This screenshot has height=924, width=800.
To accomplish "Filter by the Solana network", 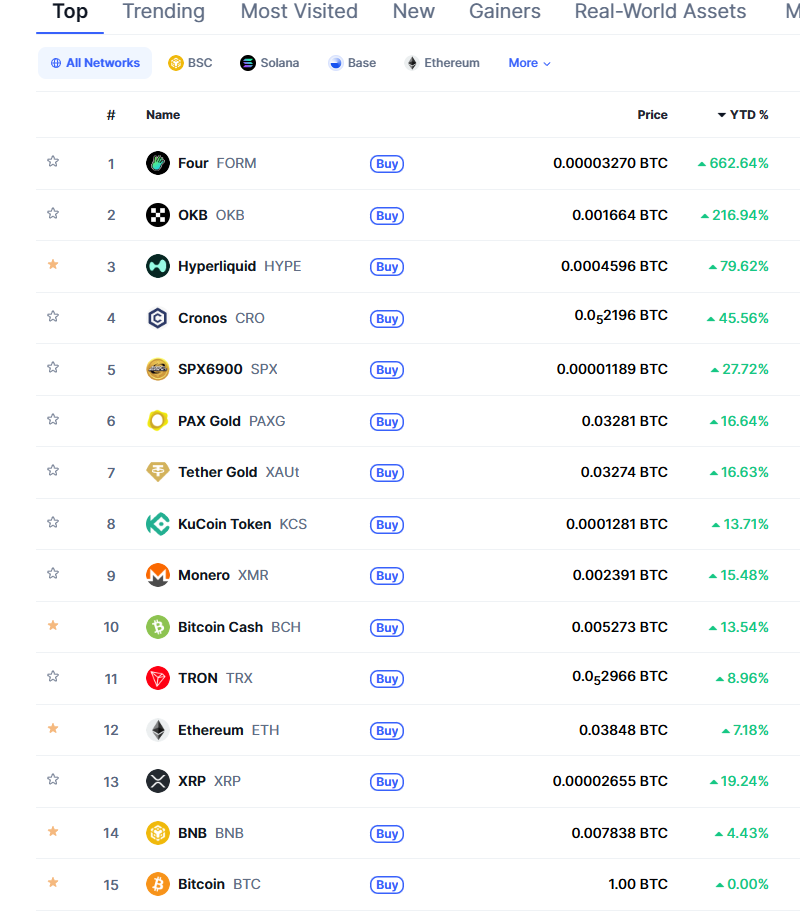I will coord(270,63).
